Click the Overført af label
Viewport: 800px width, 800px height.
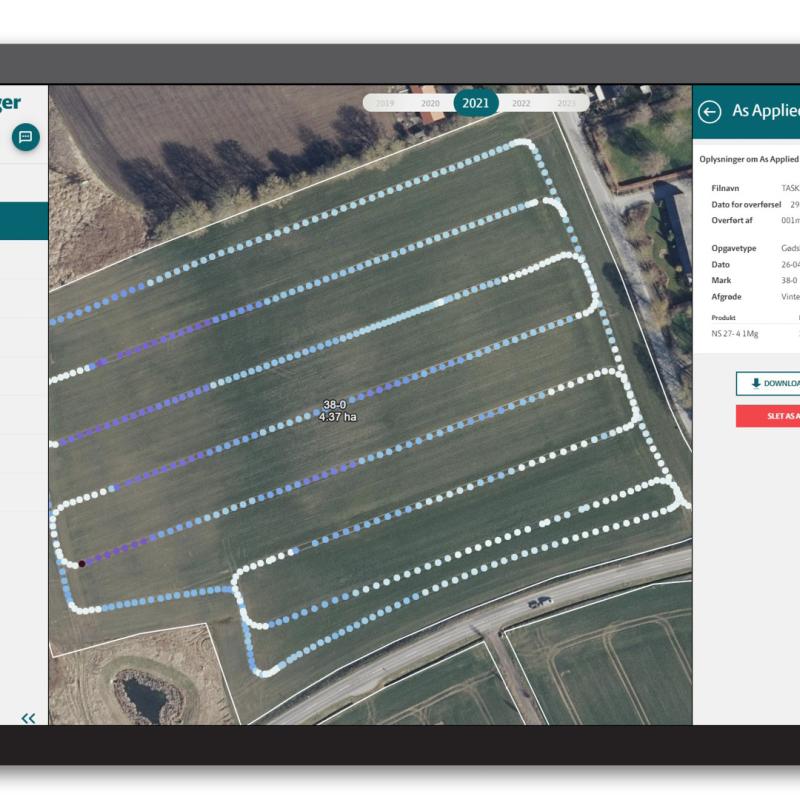732,220
